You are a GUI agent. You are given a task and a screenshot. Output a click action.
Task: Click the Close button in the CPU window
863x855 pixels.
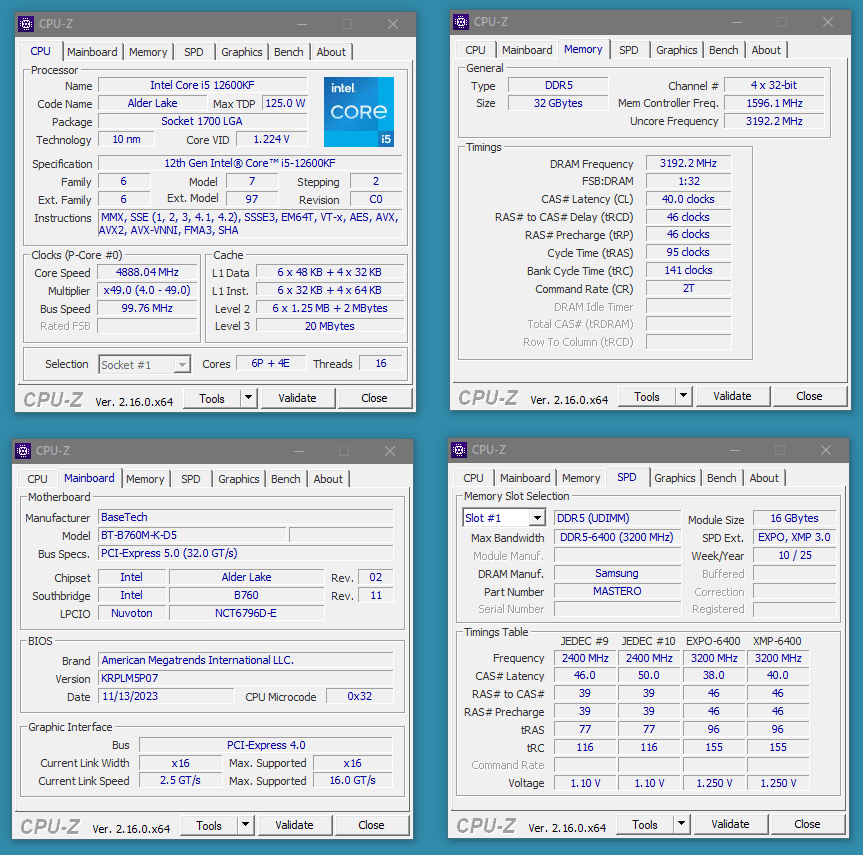pyautogui.click(x=374, y=398)
